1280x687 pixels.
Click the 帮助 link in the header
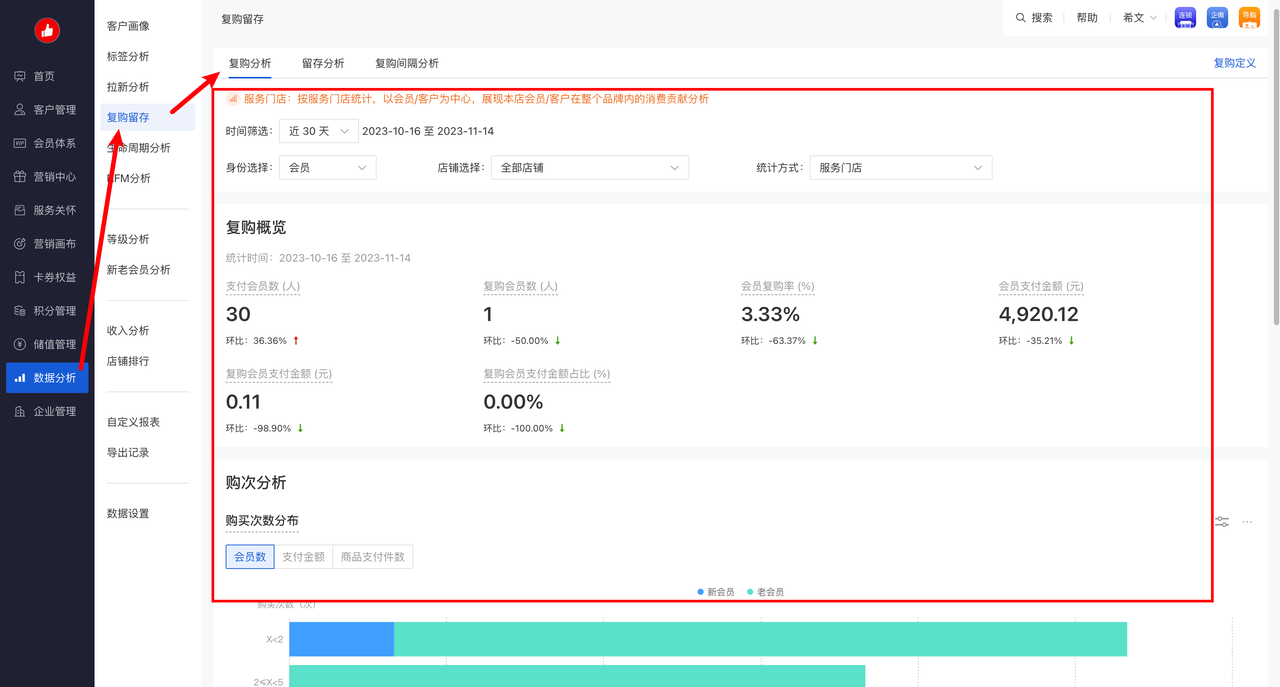click(1087, 18)
